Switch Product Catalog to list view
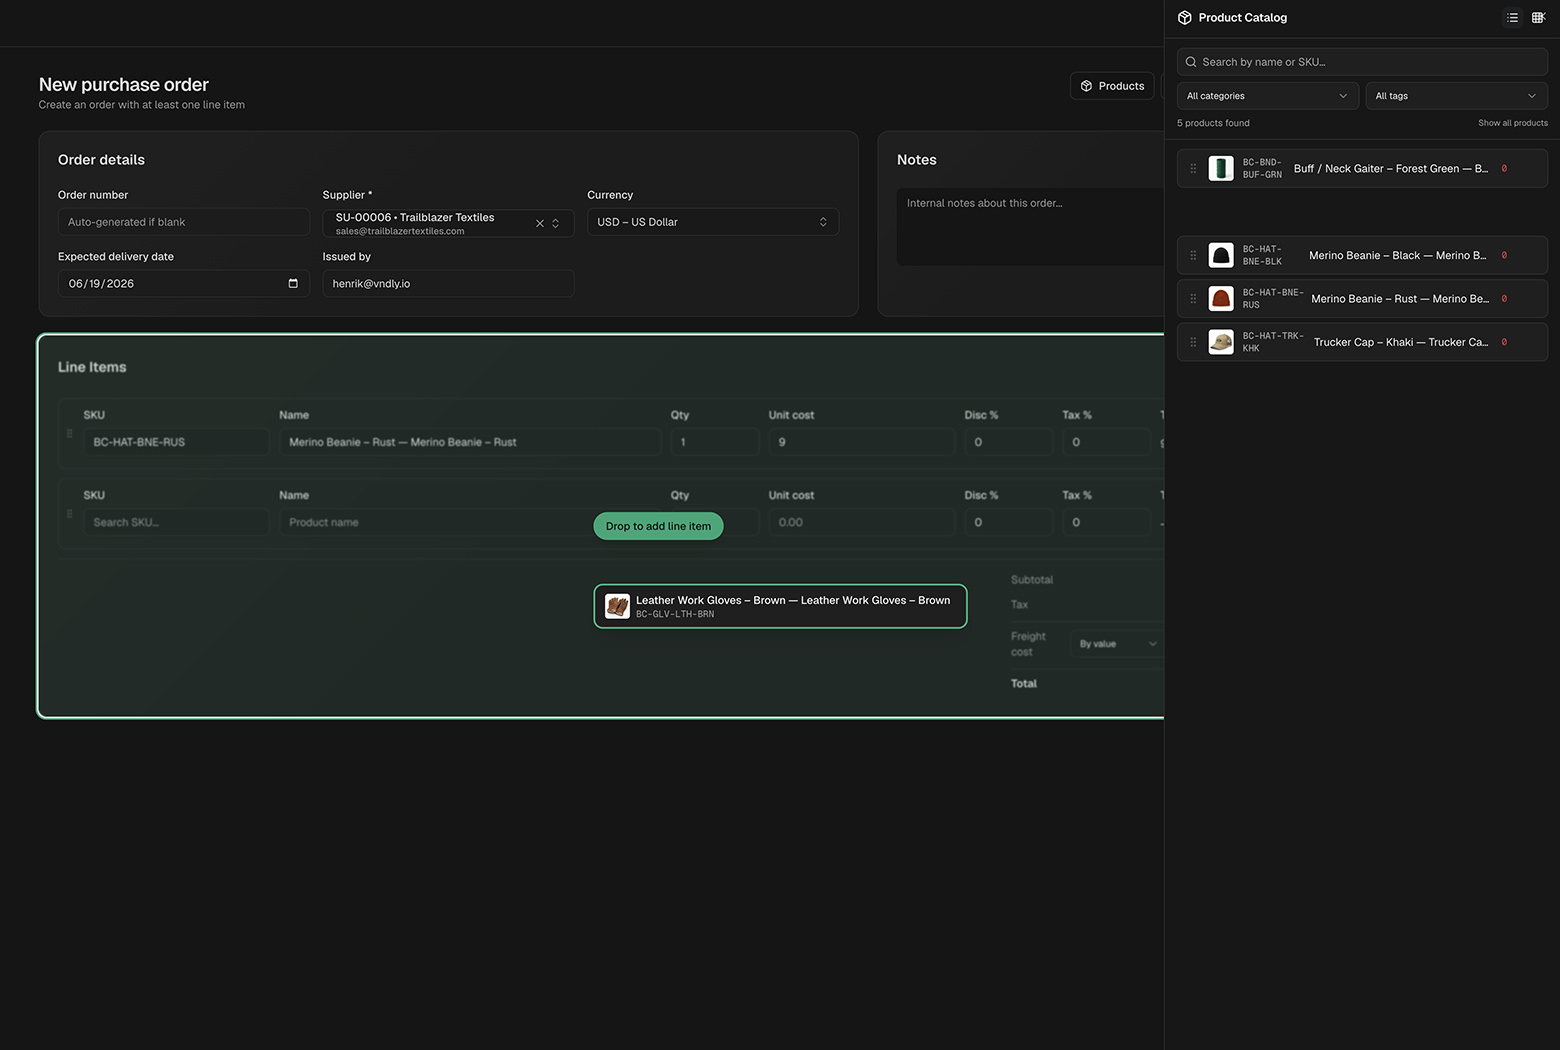This screenshot has width=1560, height=1050. click(x=1512, y=18)
